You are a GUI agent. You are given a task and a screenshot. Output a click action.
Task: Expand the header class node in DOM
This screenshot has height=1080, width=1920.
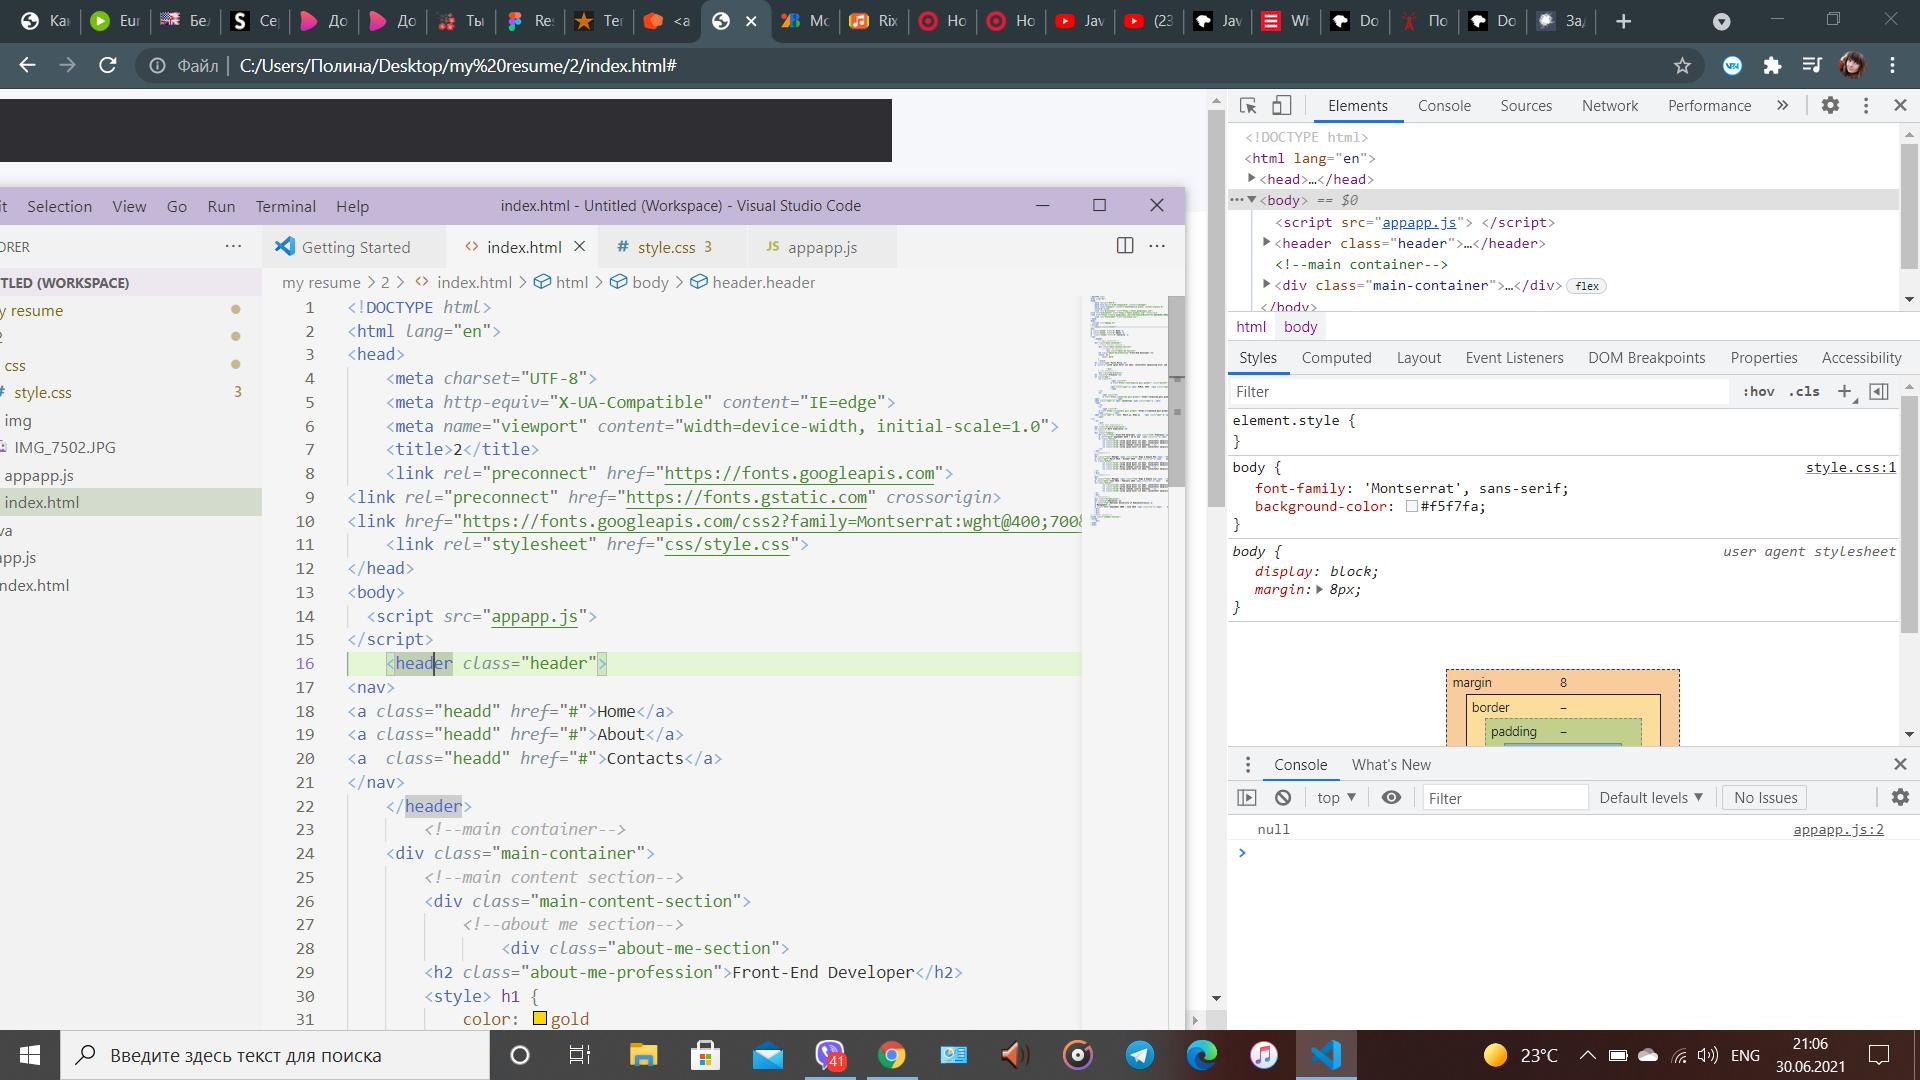point(1267,243)
